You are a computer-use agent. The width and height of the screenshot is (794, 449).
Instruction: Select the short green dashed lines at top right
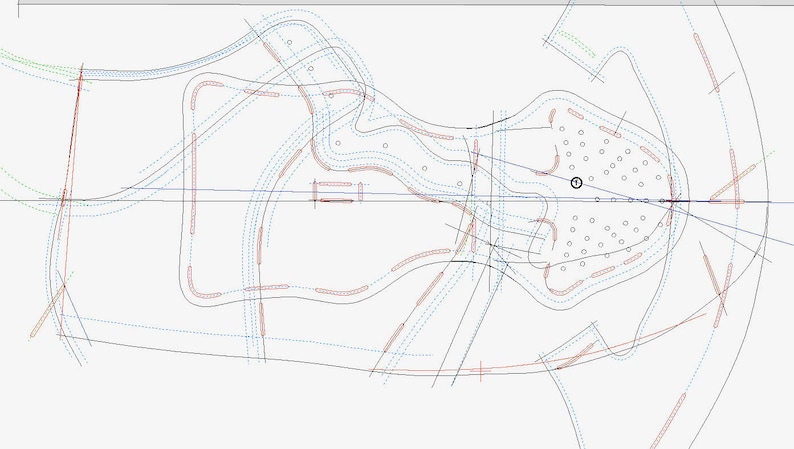tap(577, 43)
